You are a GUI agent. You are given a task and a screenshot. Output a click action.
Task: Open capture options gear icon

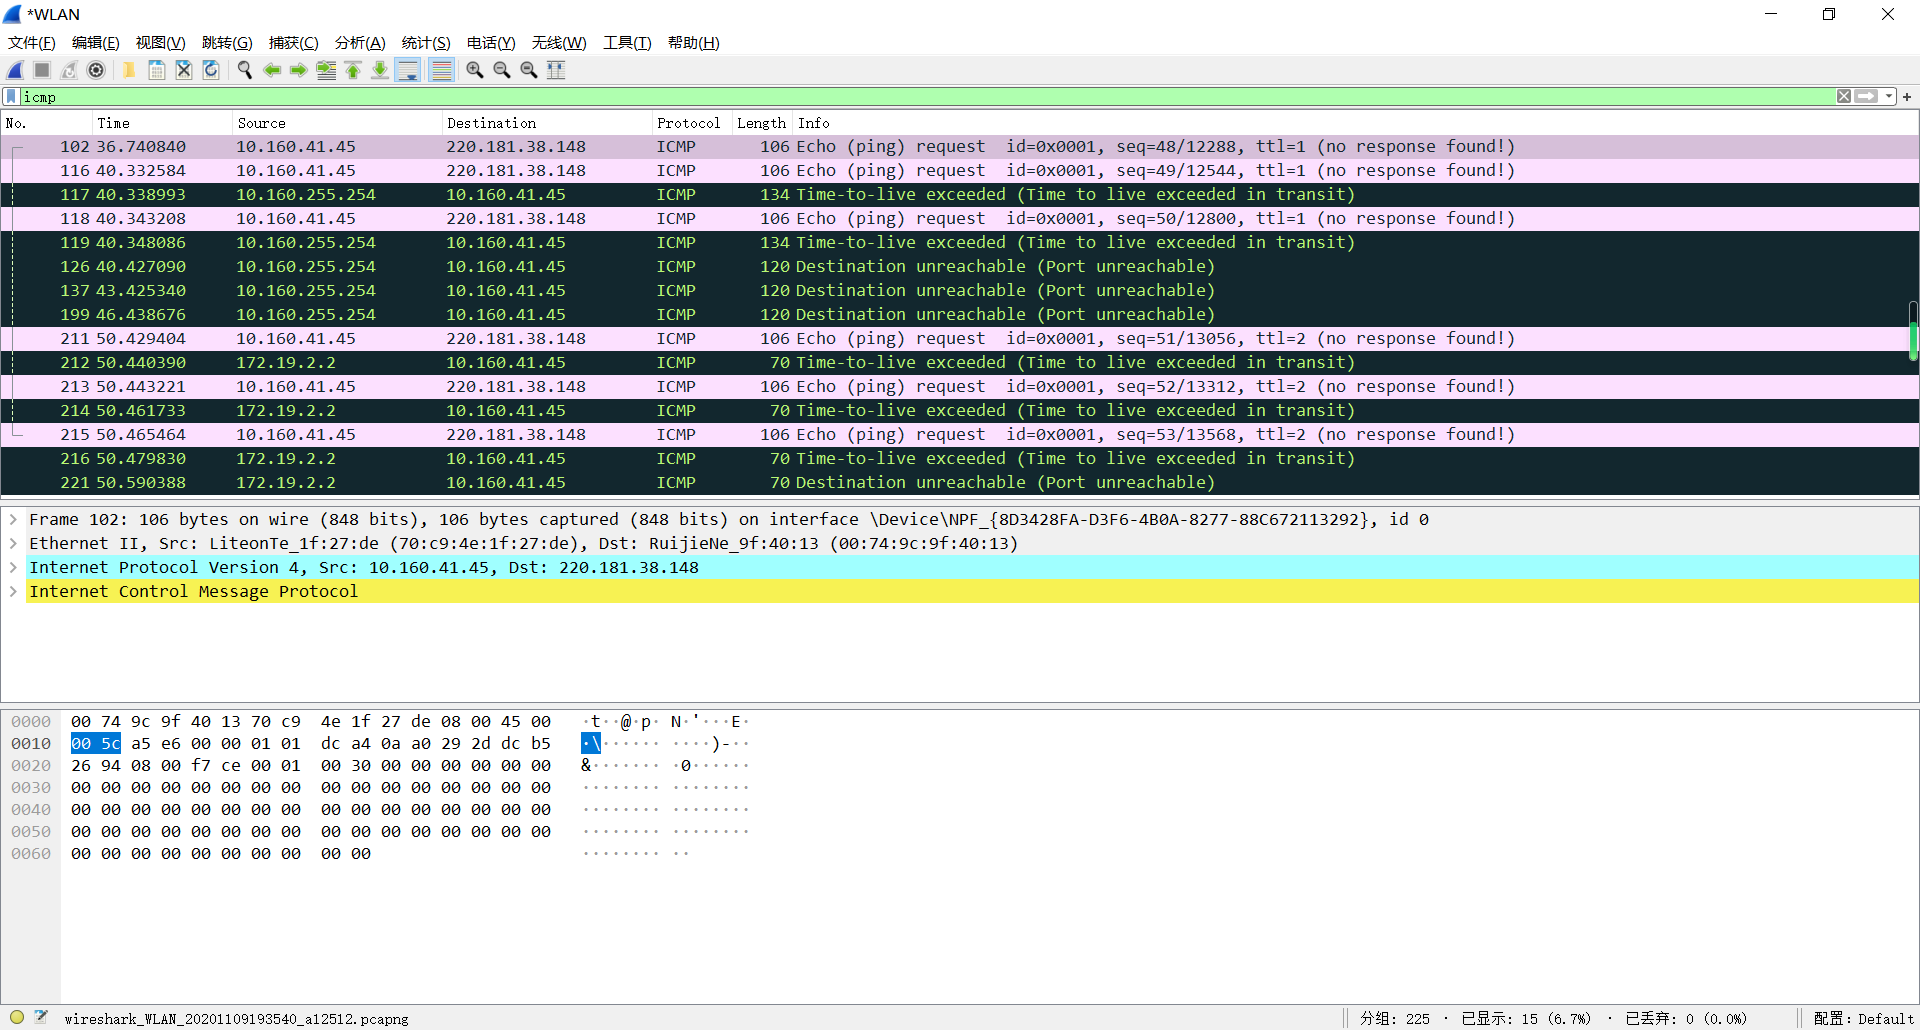coord(96,70)
